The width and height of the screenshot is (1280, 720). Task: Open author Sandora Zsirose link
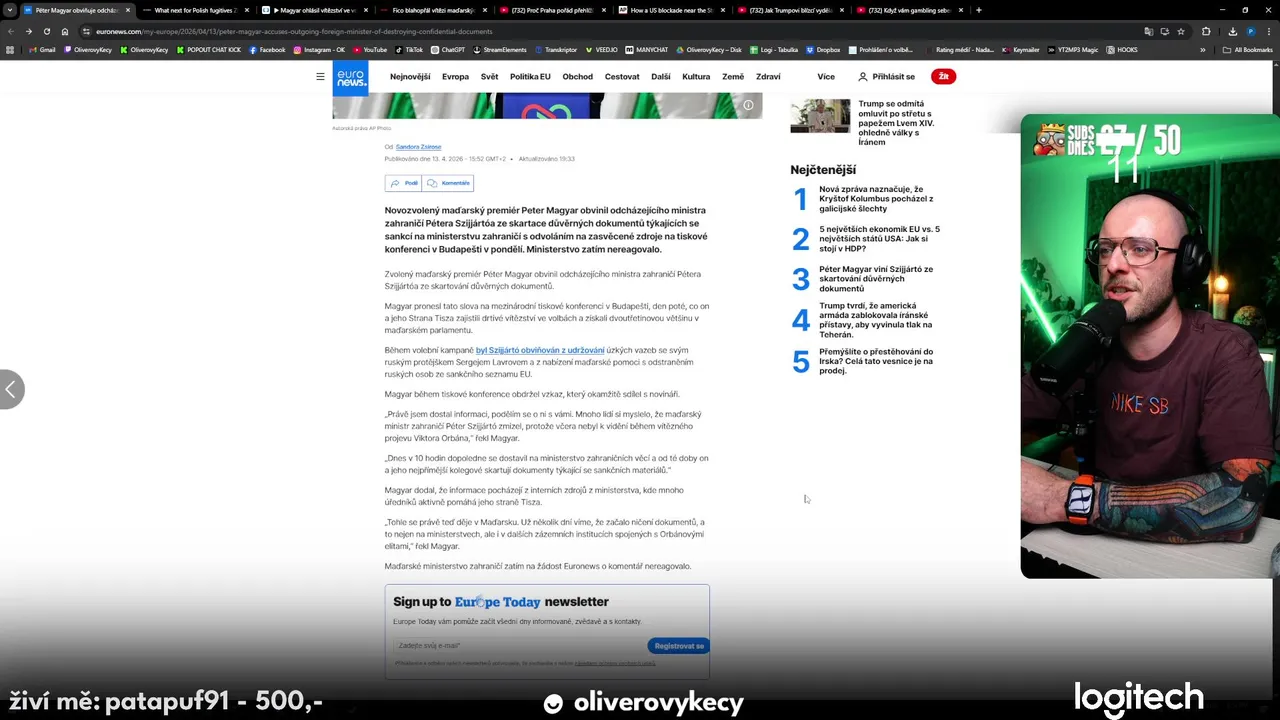418,147
